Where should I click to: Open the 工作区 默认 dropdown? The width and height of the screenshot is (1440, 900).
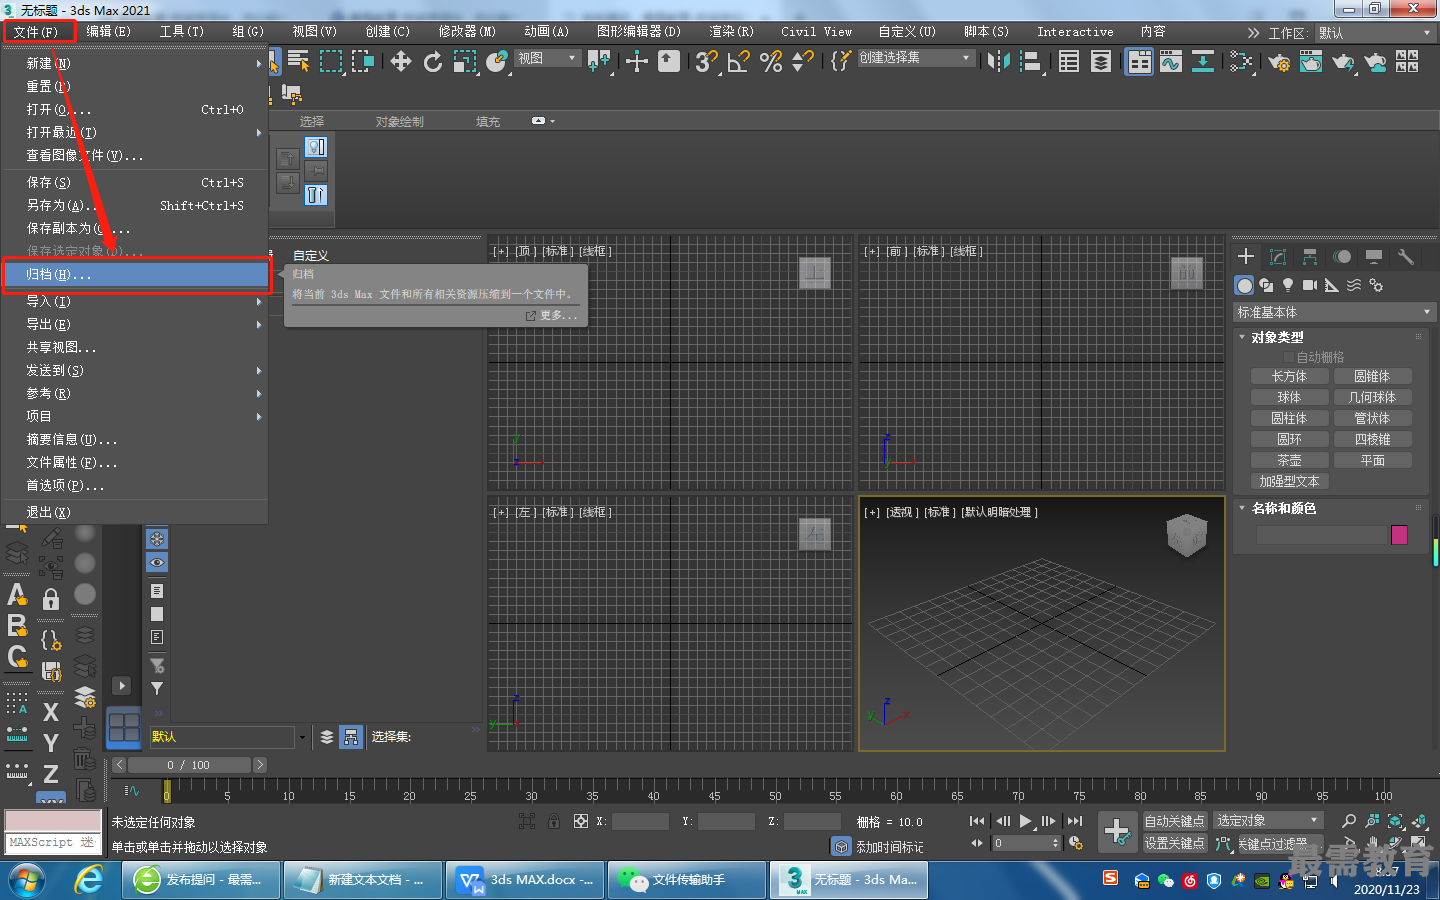tap(1374, 33)
